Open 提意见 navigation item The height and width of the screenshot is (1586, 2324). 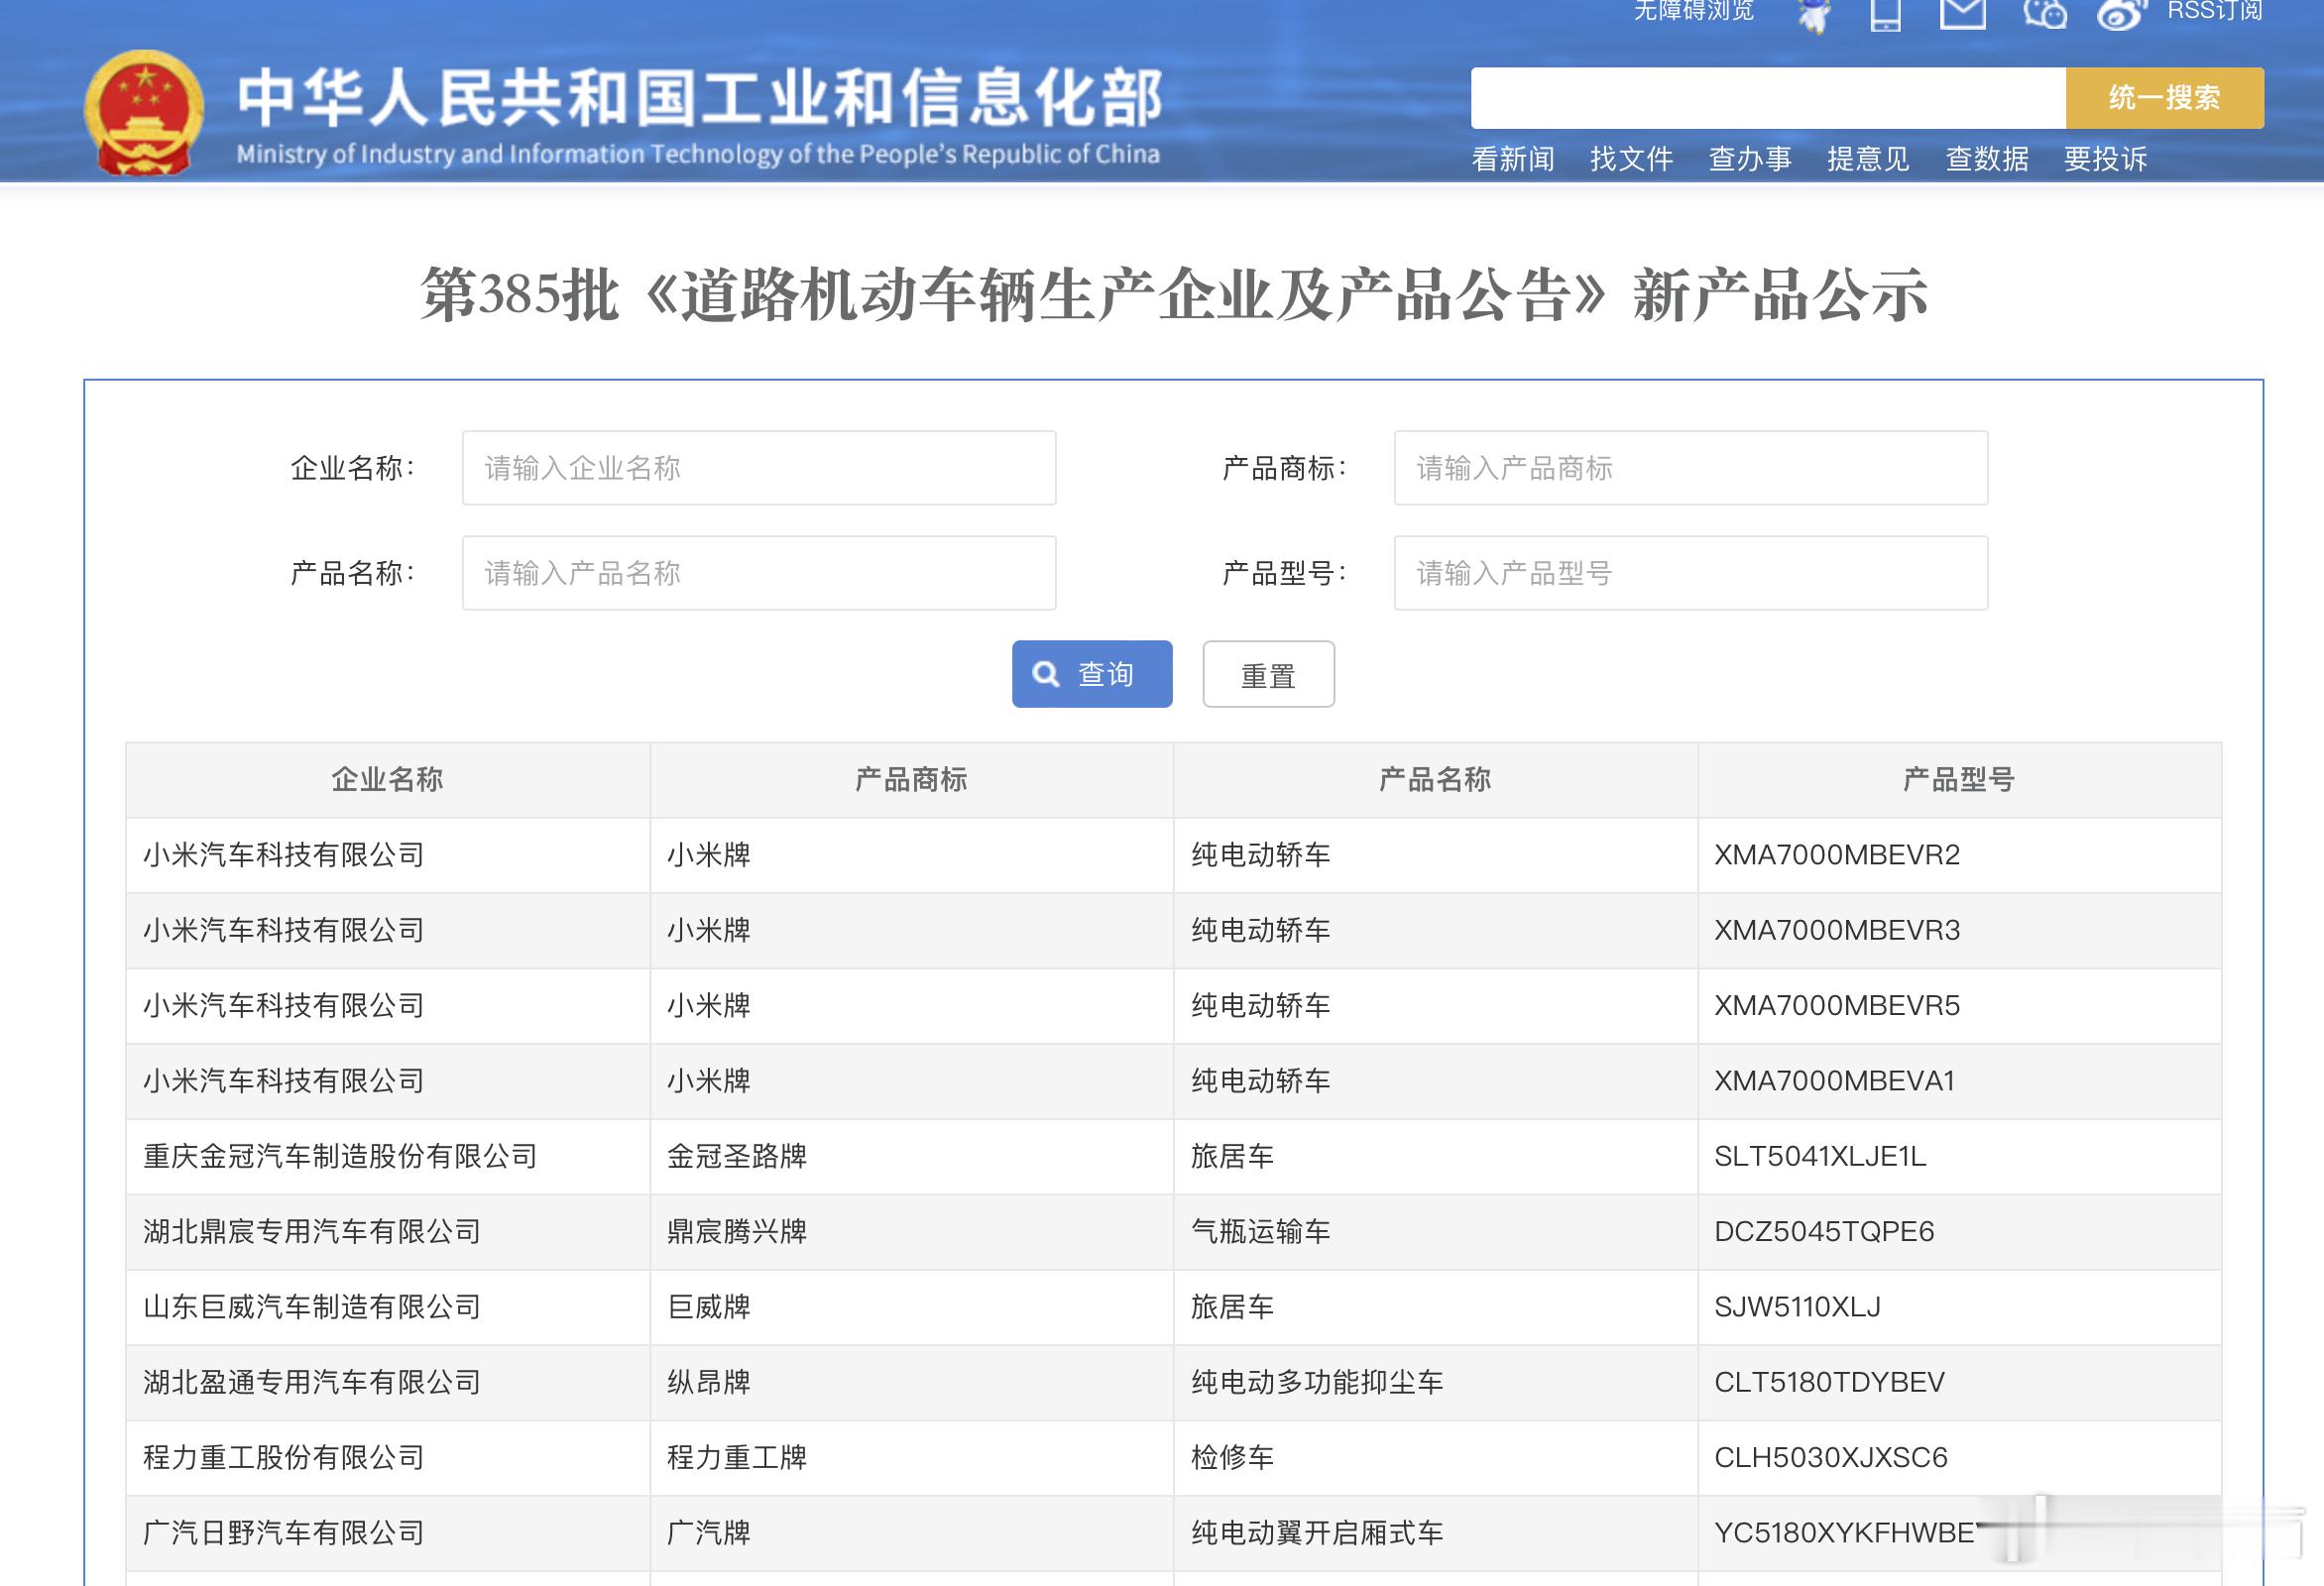tap(1867, 158)
